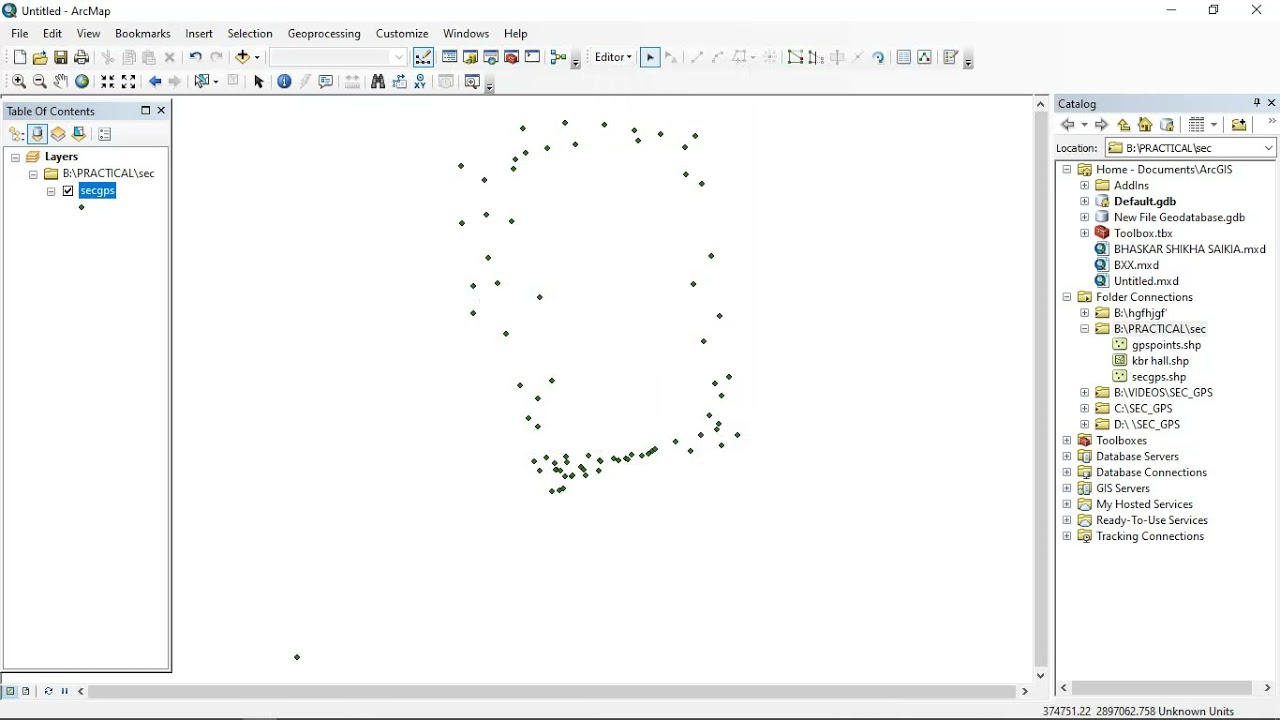Choose the Select Elements black arrow tool
Image resolution: width=1280 pixels, height=720 pixels.
[x=259, y=82]
